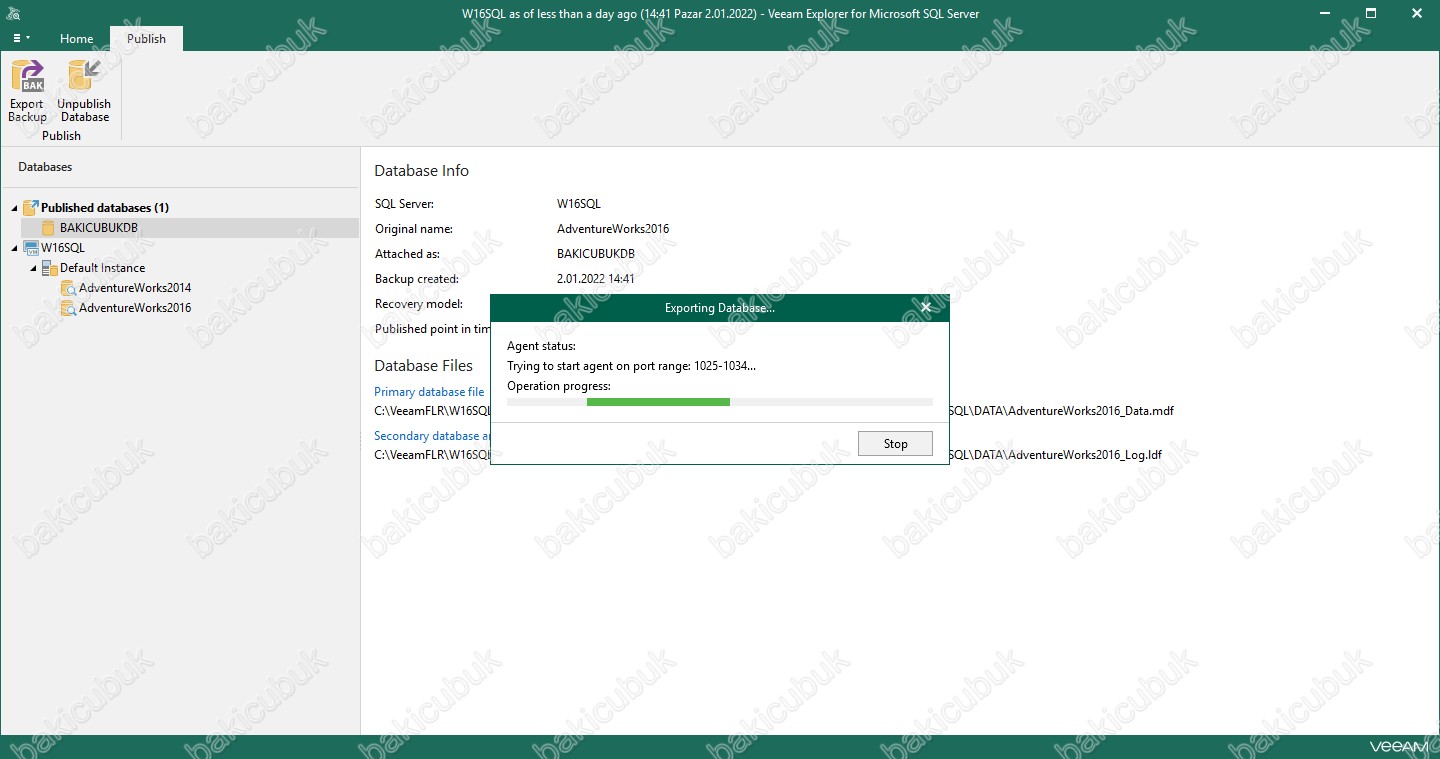Click the Original name value AdventureWorks2016
Screen dimensions: 1440x759
pos(613,229)
